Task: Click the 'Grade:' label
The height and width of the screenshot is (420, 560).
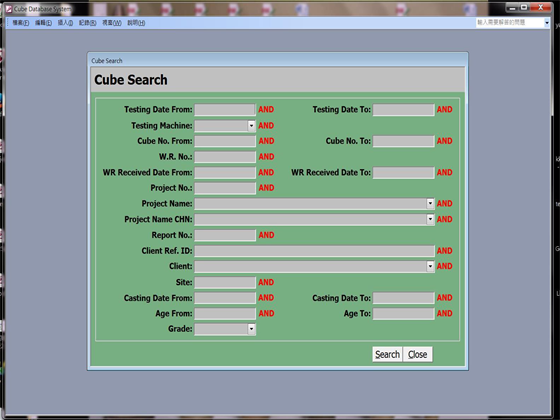Action: pos(180,329)
